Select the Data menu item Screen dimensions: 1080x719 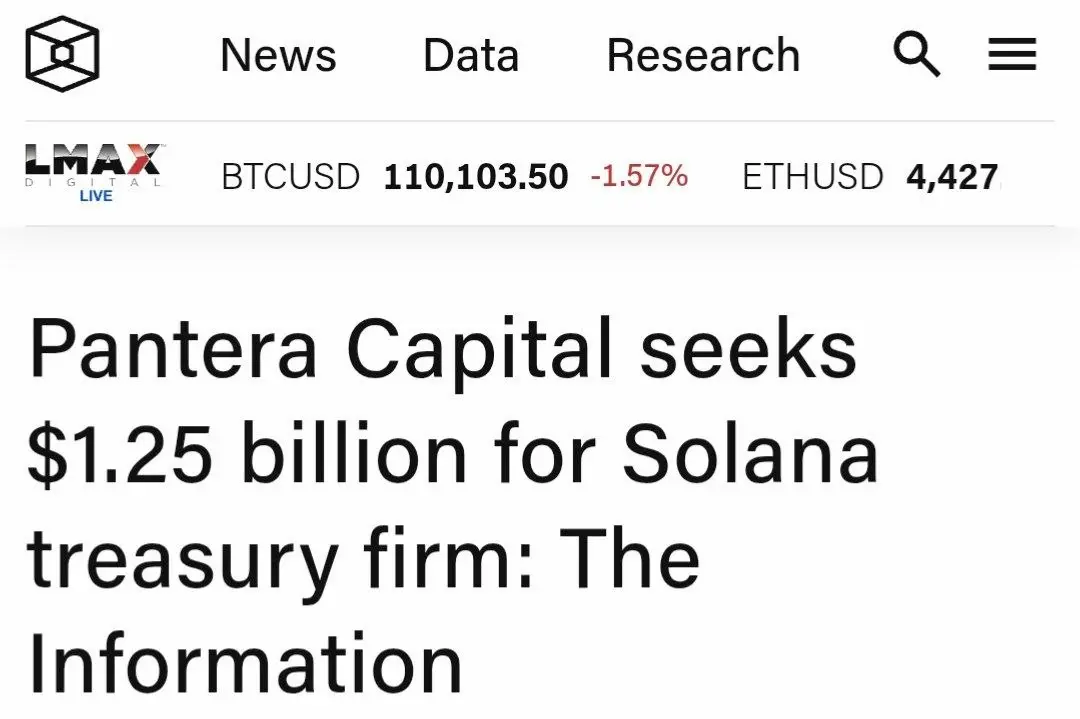pos(471,55)
